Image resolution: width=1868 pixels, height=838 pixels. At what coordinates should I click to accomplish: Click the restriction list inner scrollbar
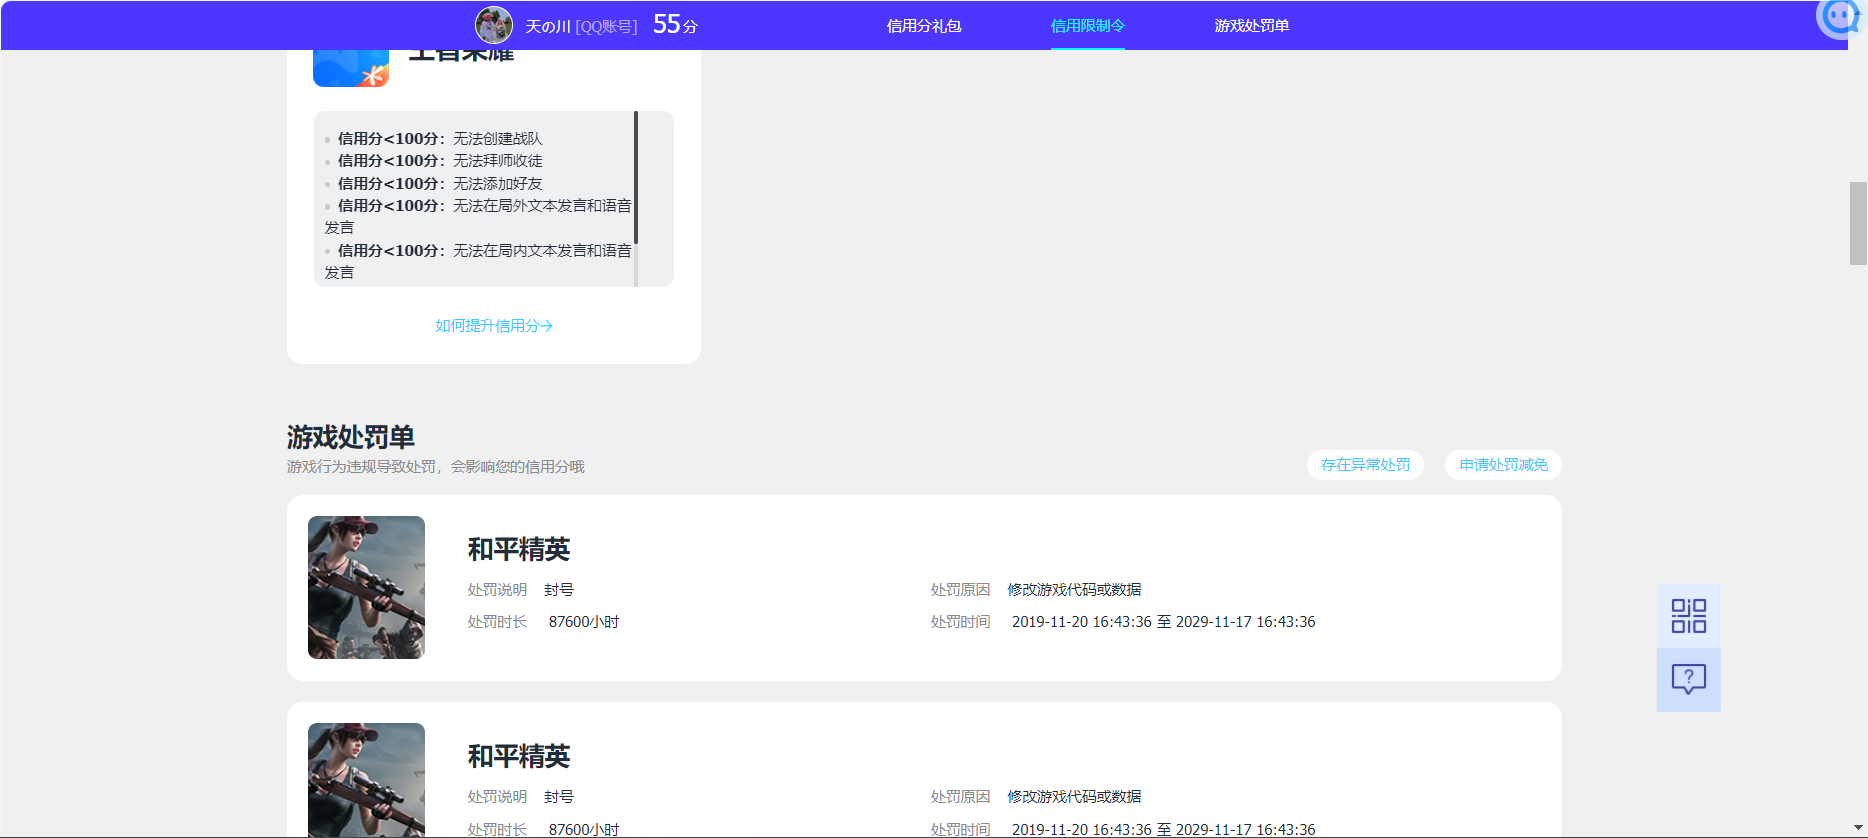[x=636, y=178]
